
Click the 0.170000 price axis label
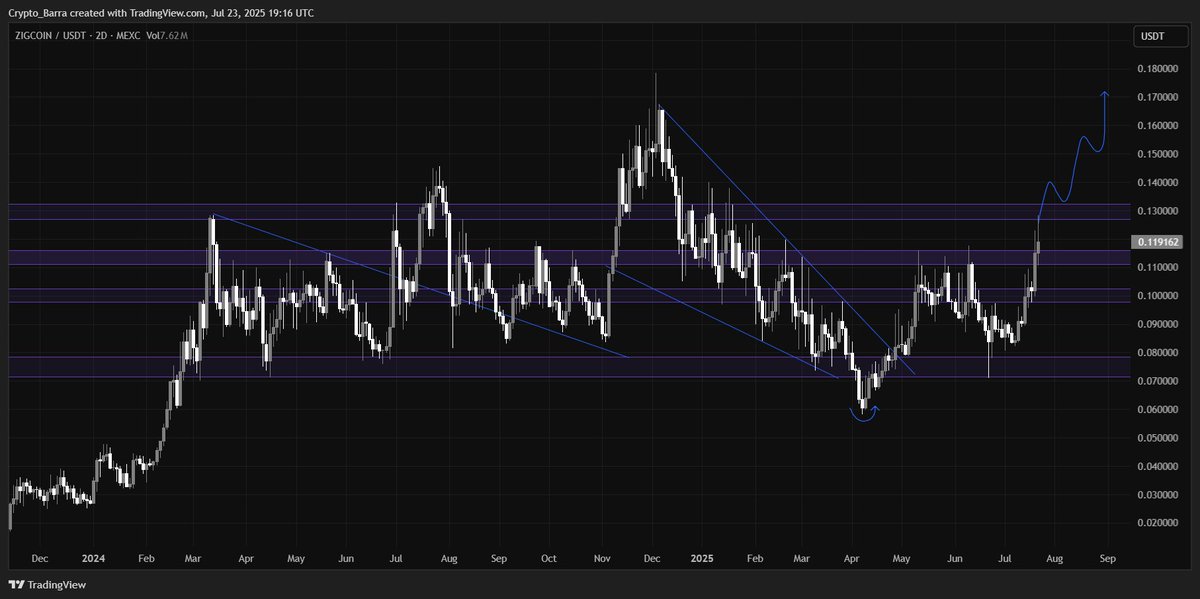1158,98
